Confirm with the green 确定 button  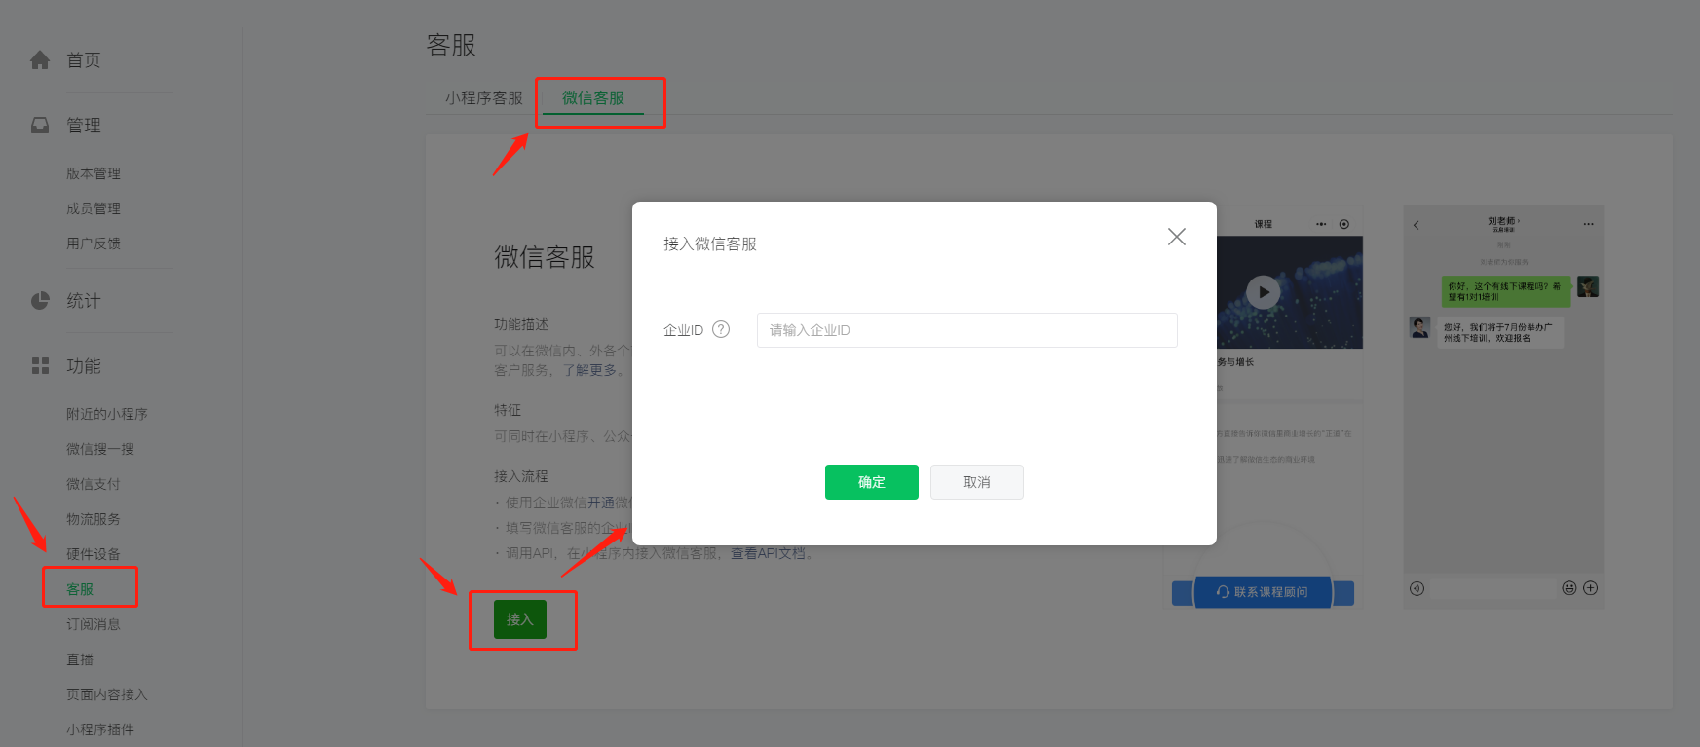point(872,482)
